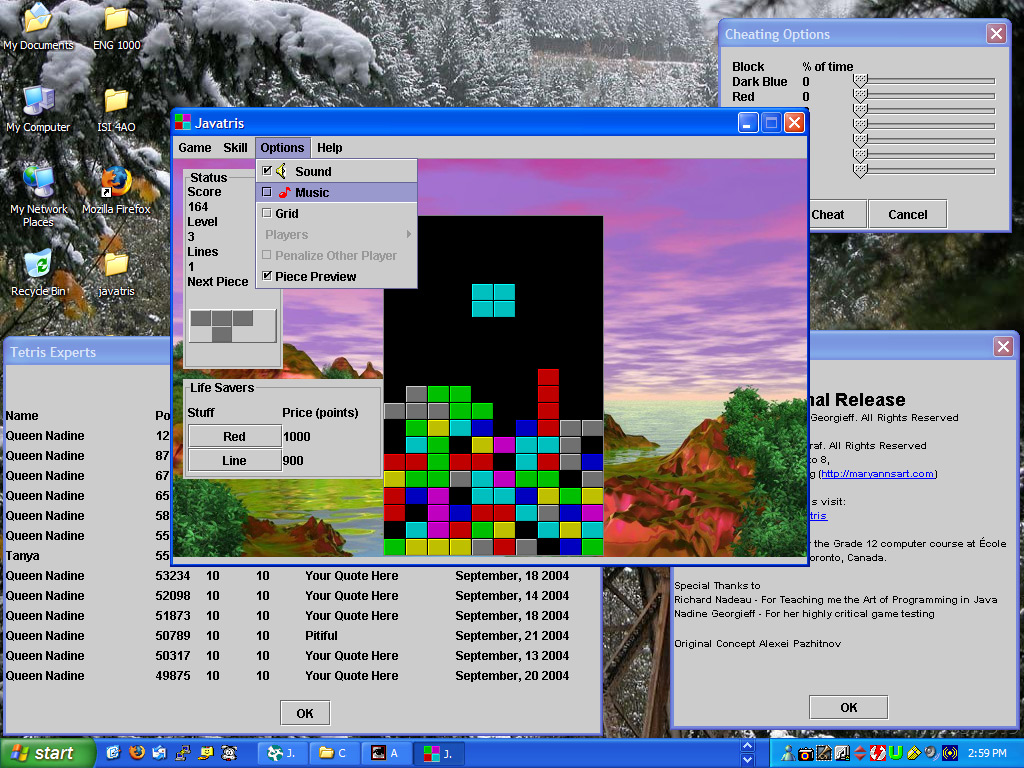Click the Messenger buddy tray icon
1024x768 pixels.
click(x=788, y=753)
